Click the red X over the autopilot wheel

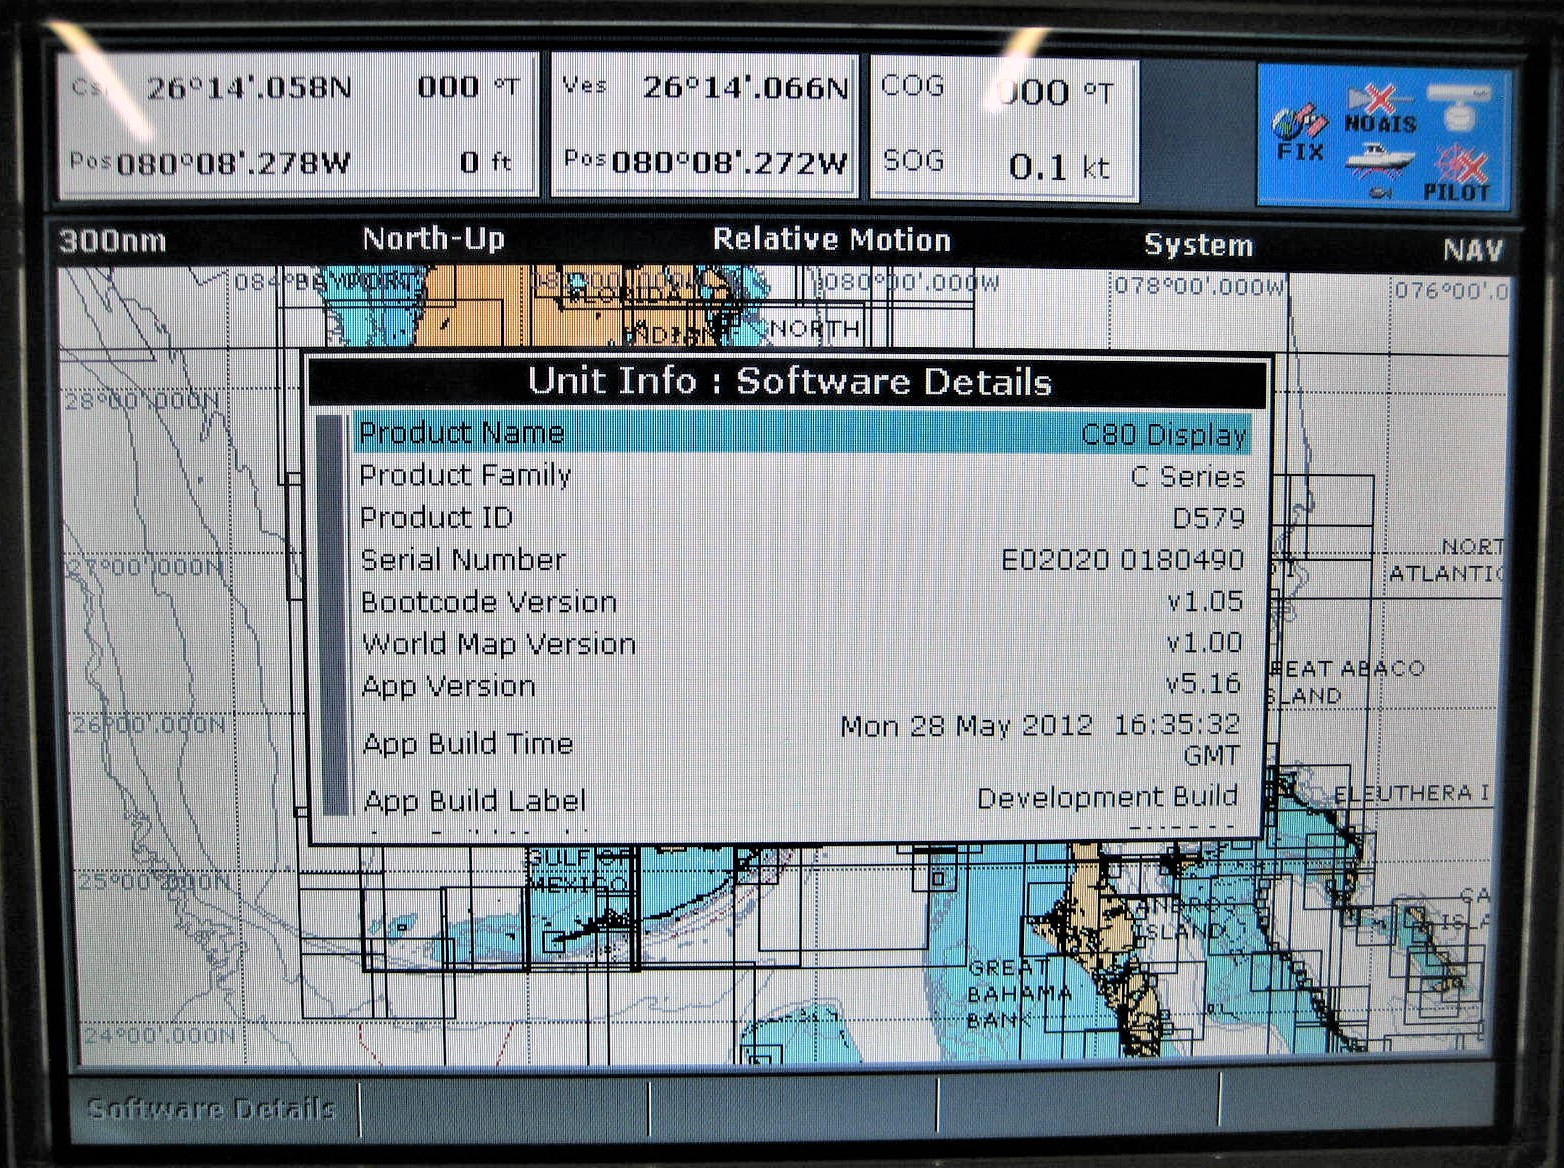tap(1466, 164)
